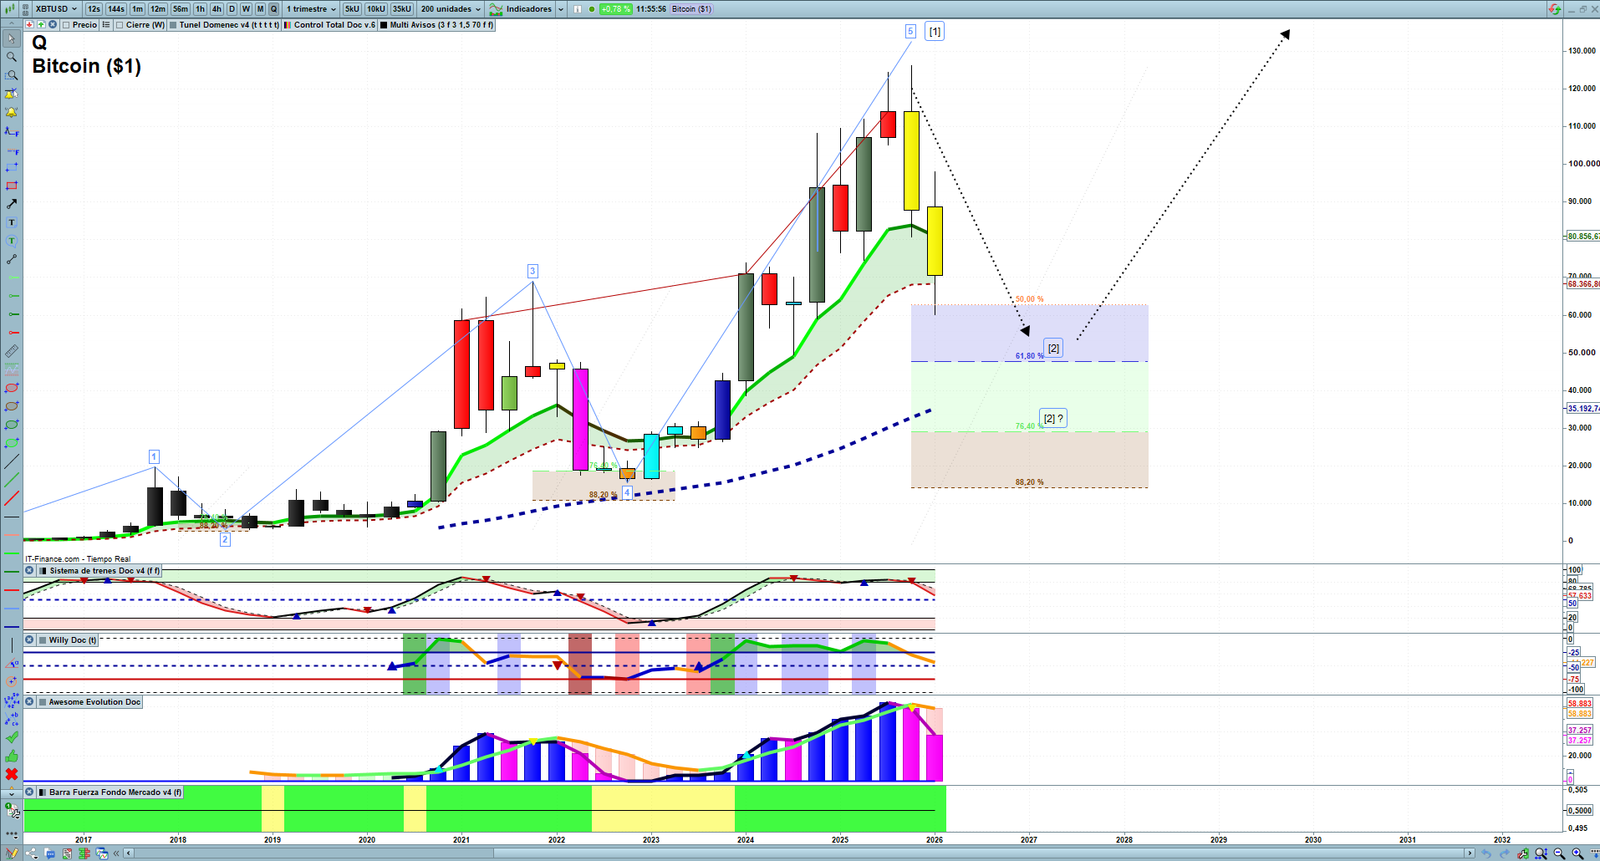
Task: Select the vertical line tool
Action: point(12,645)
